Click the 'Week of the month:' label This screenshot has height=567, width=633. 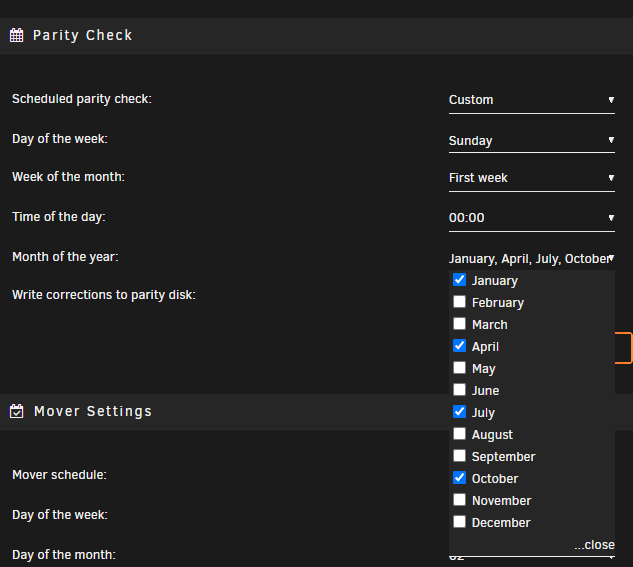click(x=68, y=177)
